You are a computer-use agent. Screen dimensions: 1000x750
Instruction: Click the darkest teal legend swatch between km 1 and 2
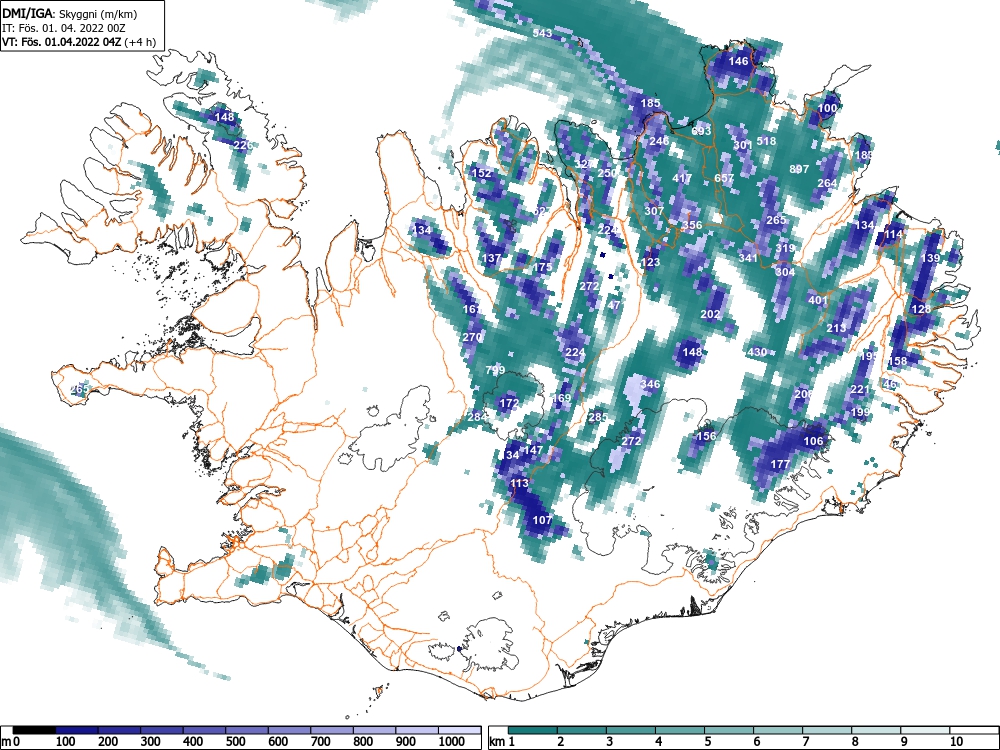point(533,730)
